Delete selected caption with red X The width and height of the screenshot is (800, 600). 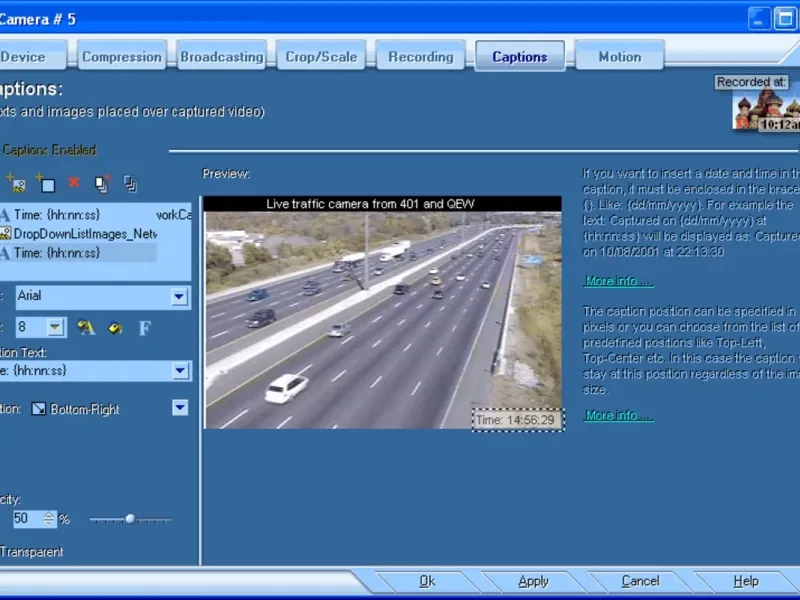pos(74,183)
